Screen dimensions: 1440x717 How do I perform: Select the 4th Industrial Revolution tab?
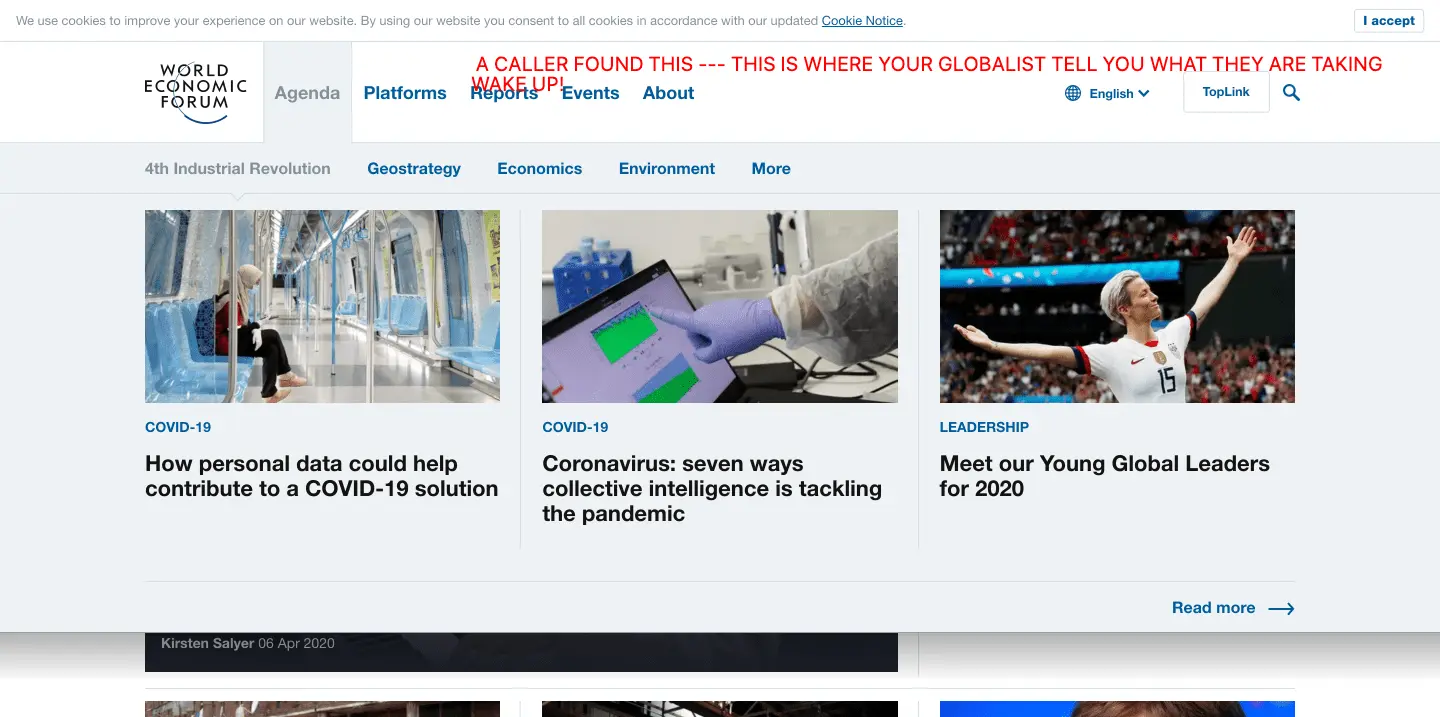coord(238,169)
